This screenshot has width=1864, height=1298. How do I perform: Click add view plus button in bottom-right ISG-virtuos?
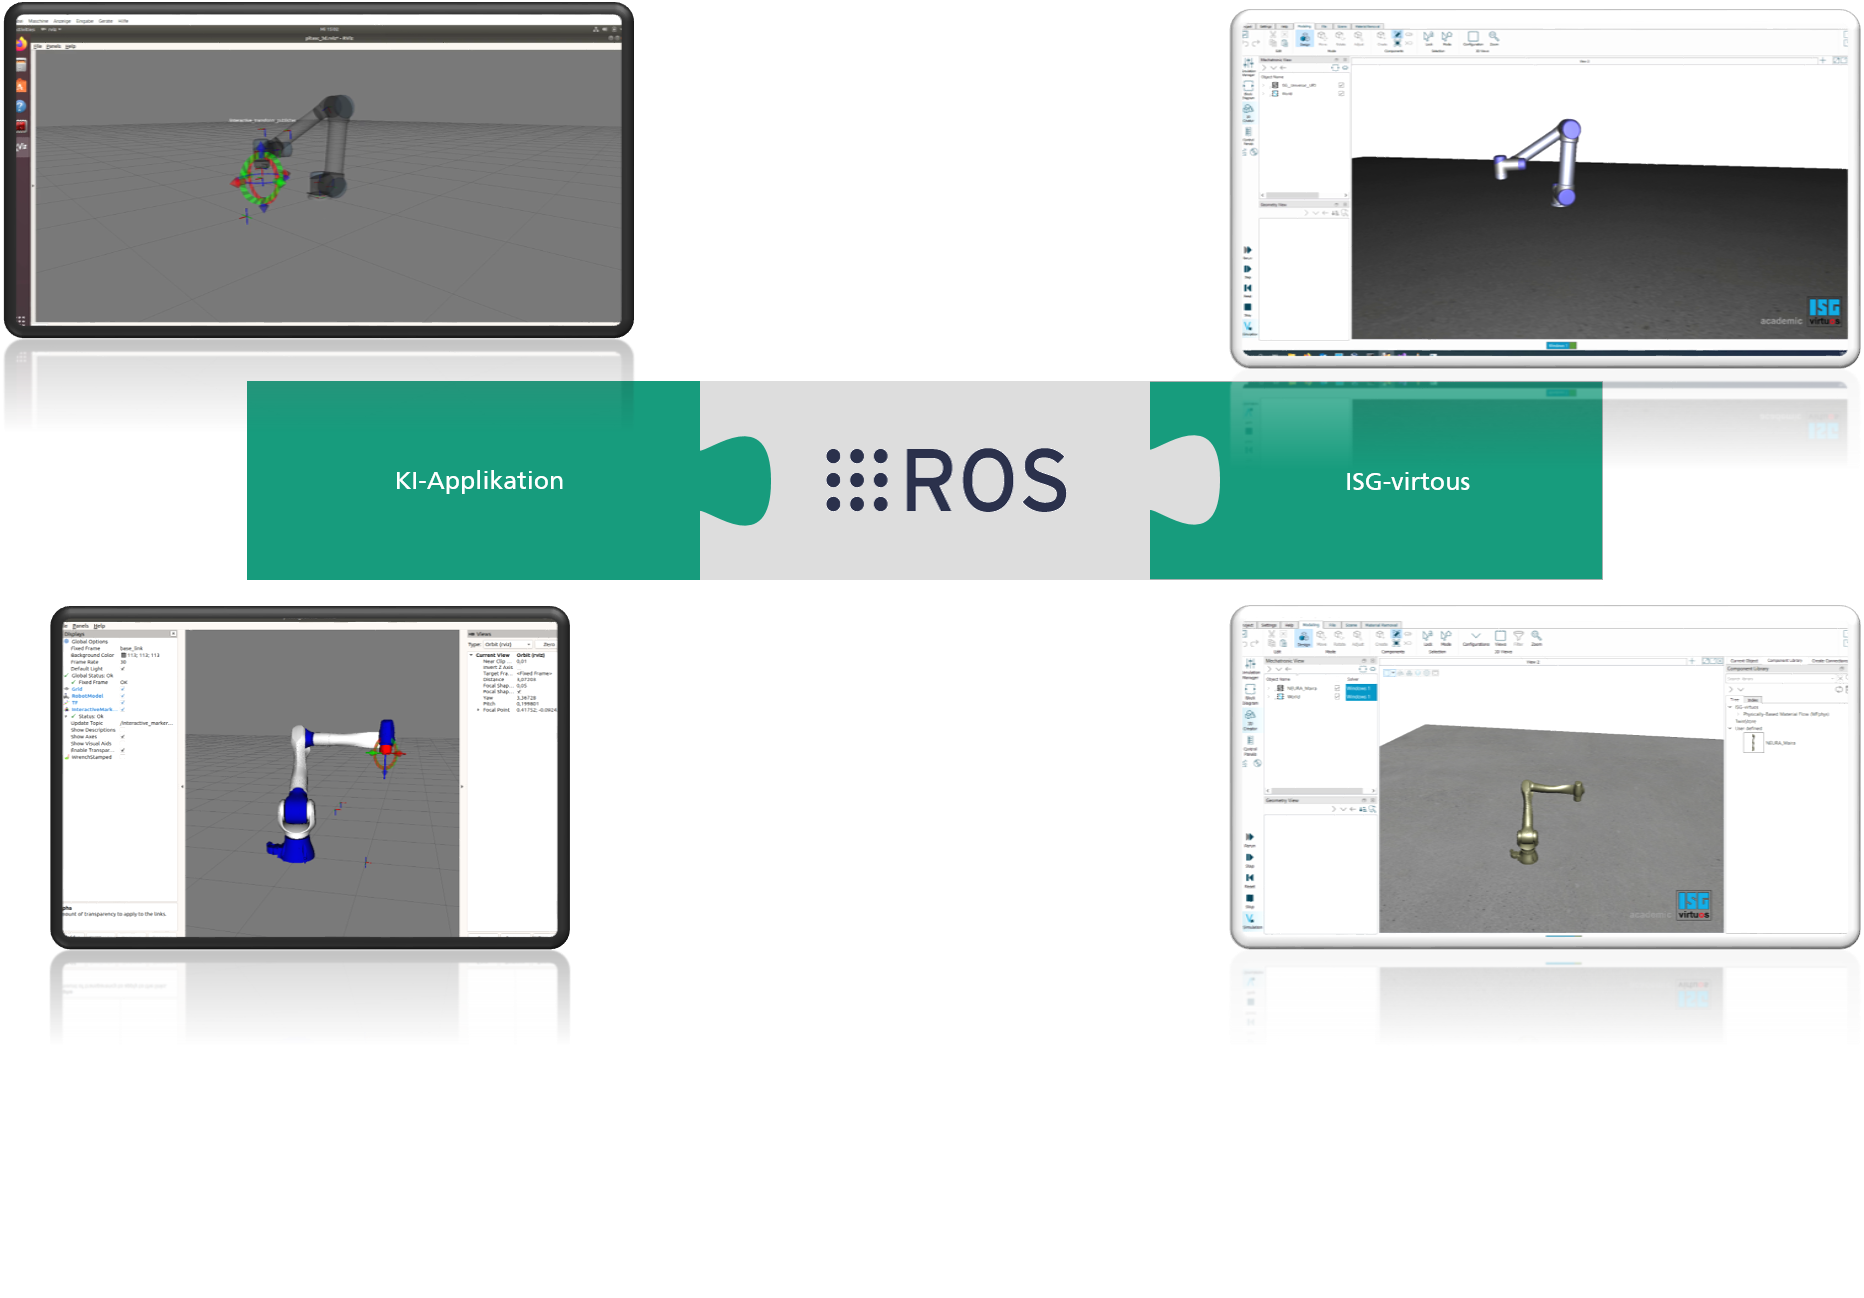1692,661
